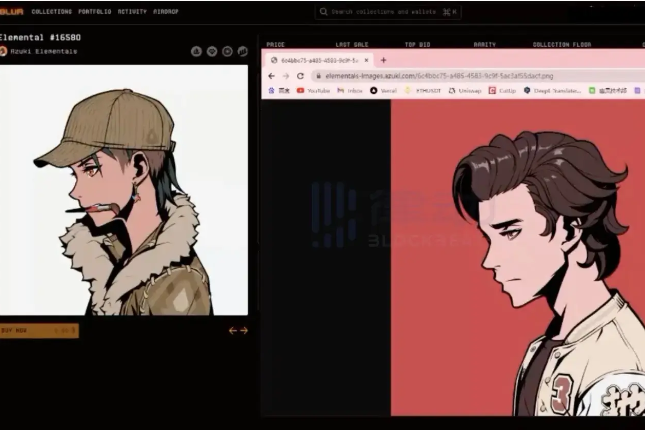Screen dimensions: 645x430
Task: Click the red-background character image in the browser
Action: (518, 258)
